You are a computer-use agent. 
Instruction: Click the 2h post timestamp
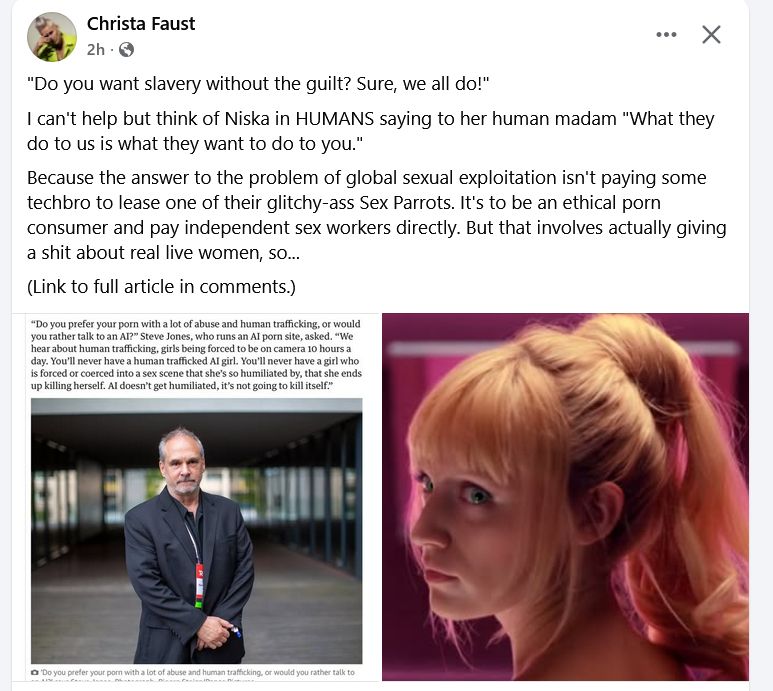(x=96, y=49)
